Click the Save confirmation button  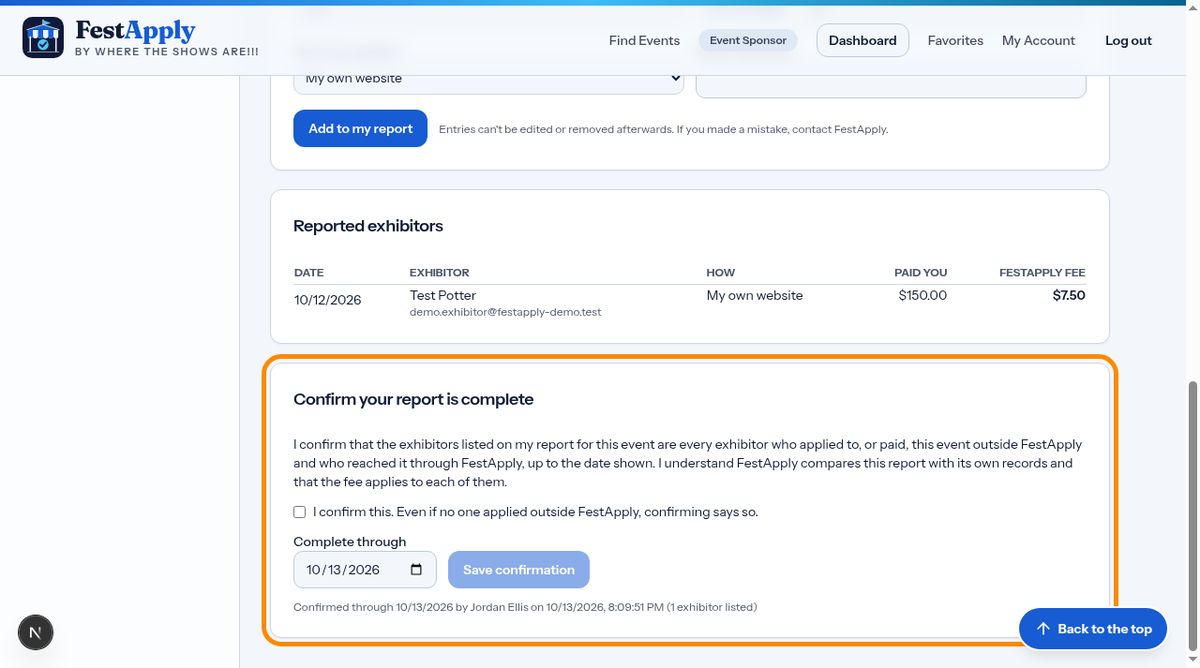point(519,570)
